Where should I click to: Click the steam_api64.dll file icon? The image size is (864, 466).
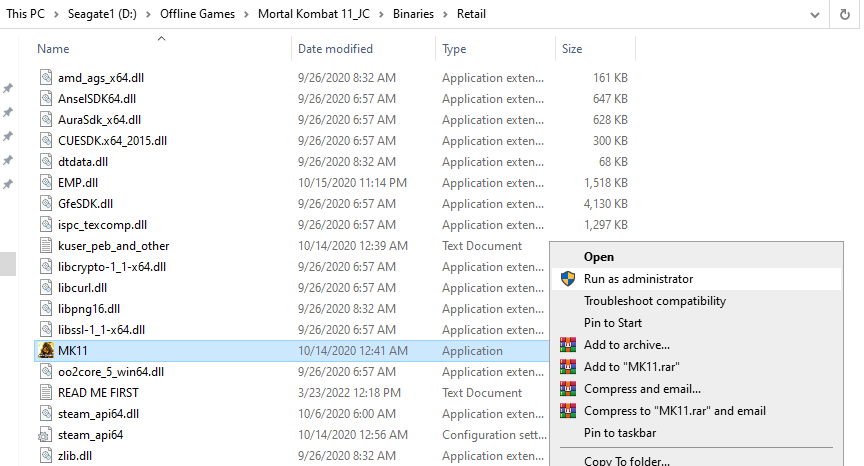click(x=46, y=413)
